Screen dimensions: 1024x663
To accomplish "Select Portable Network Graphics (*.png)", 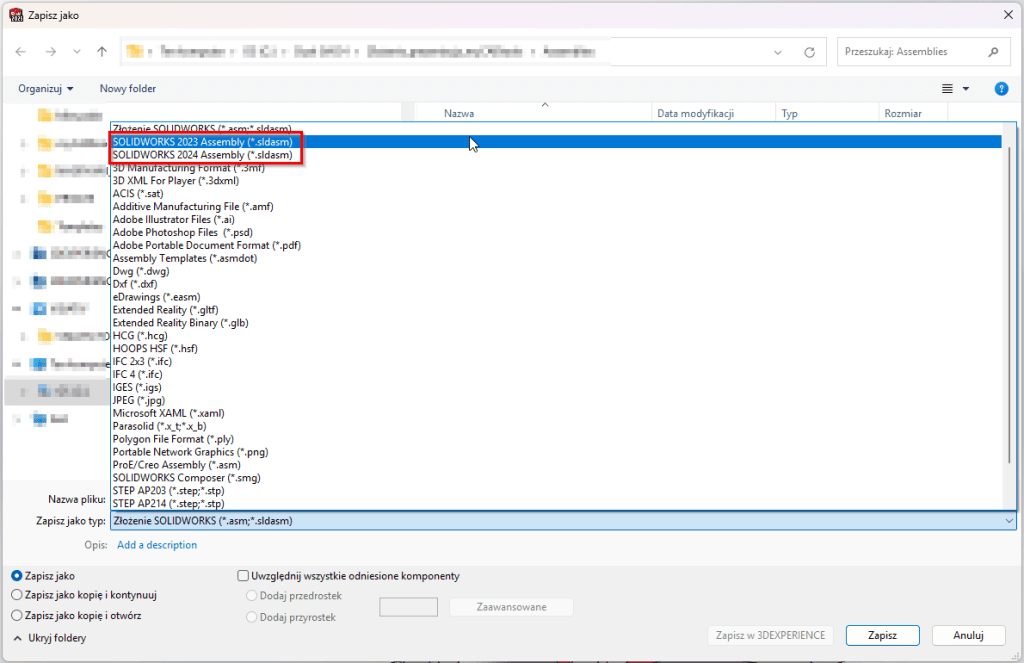I will coord(556,452).
